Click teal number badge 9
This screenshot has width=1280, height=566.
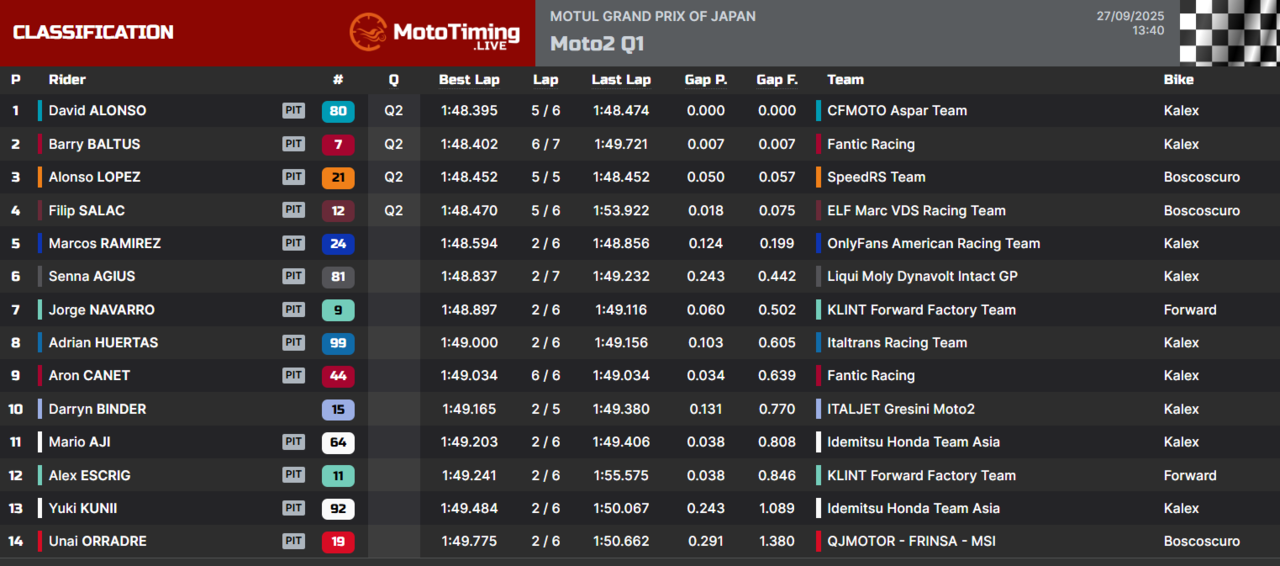338,310
